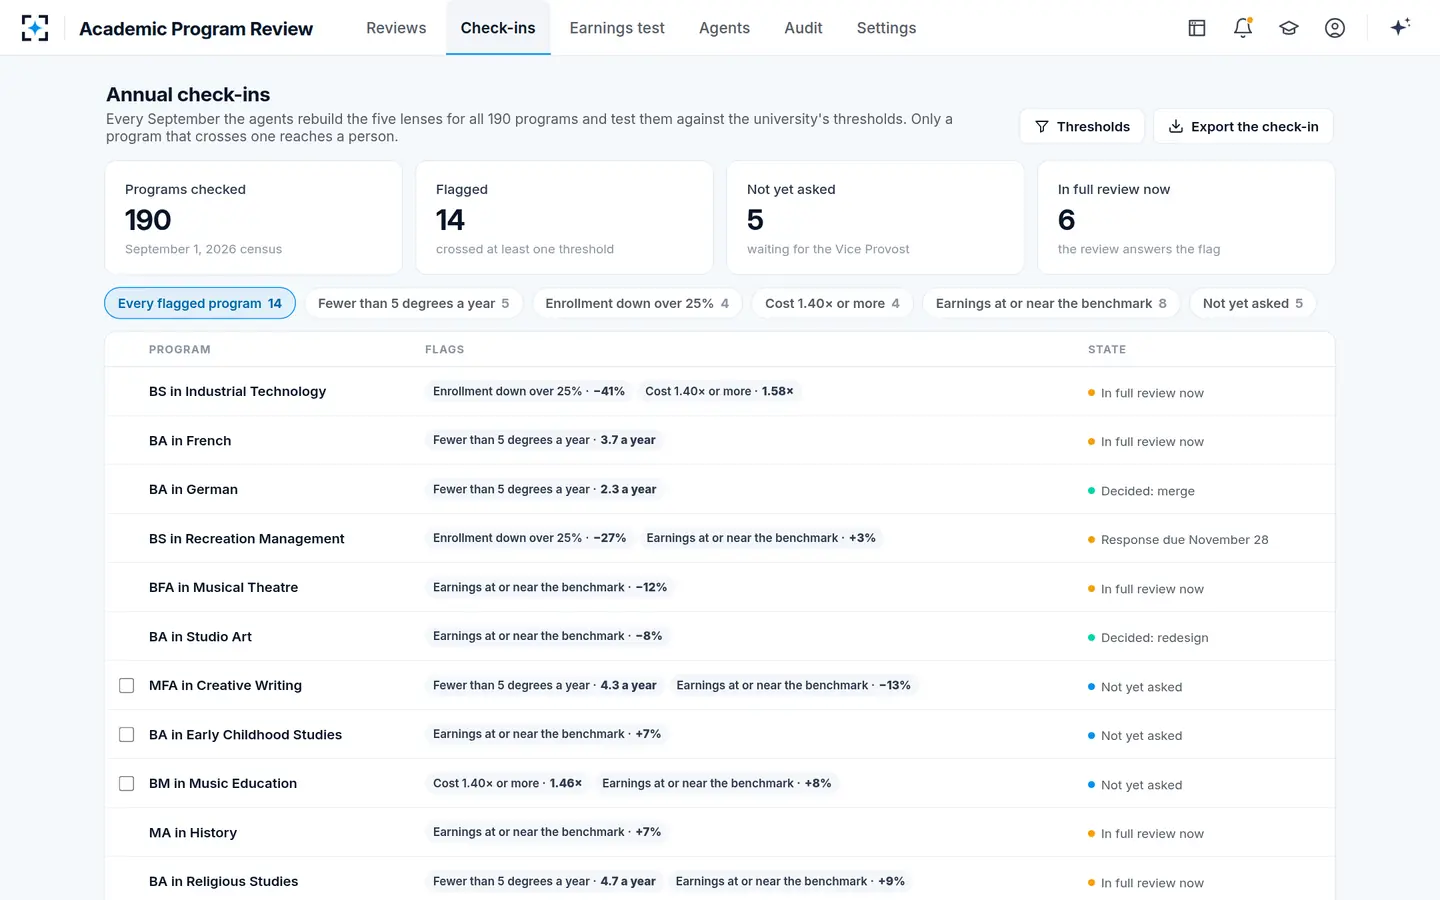1440x900 pixels.
Task: Open the user account icon
Action: (1335, 28)
